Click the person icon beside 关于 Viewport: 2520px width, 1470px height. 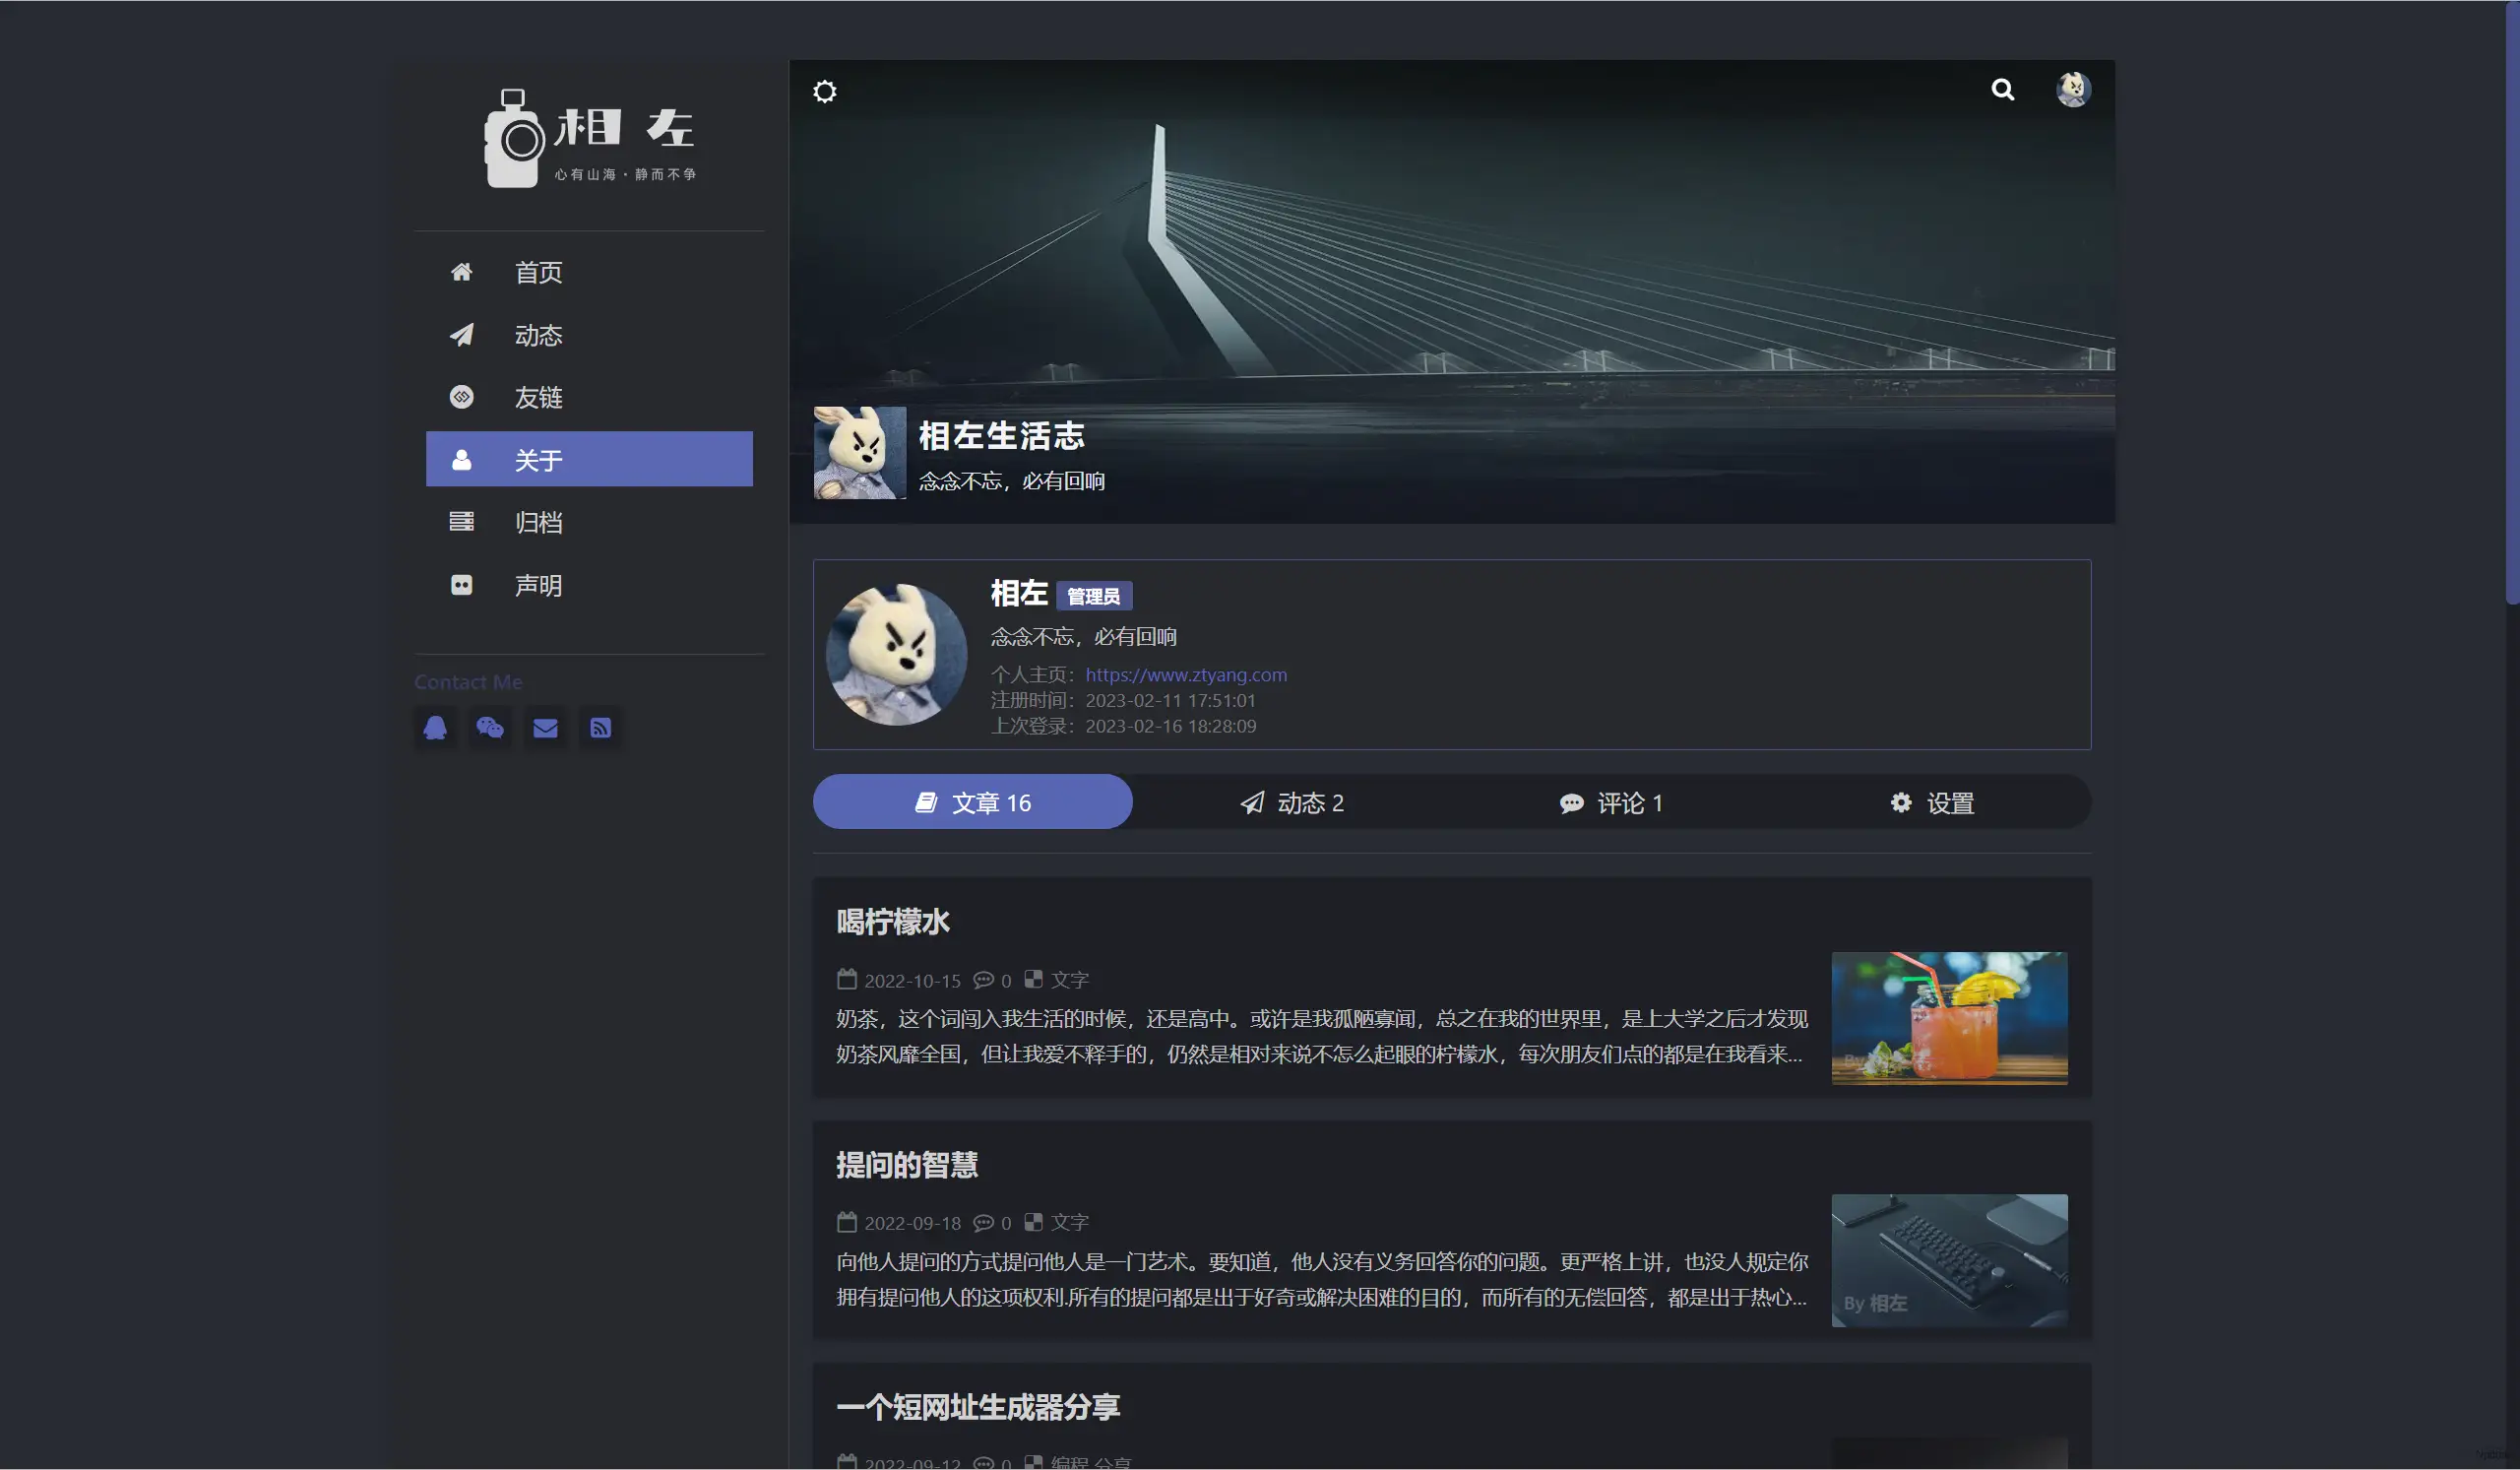tap(461, 460)
